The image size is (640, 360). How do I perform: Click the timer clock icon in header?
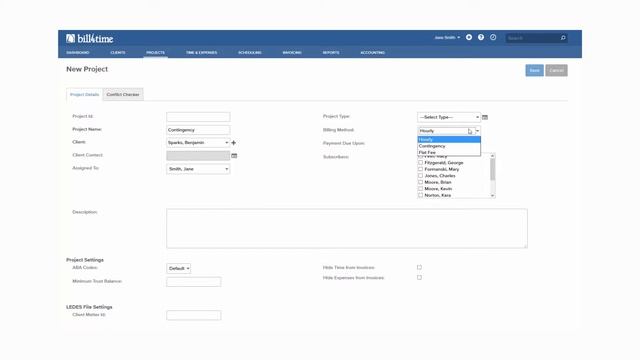click(493, 37)
